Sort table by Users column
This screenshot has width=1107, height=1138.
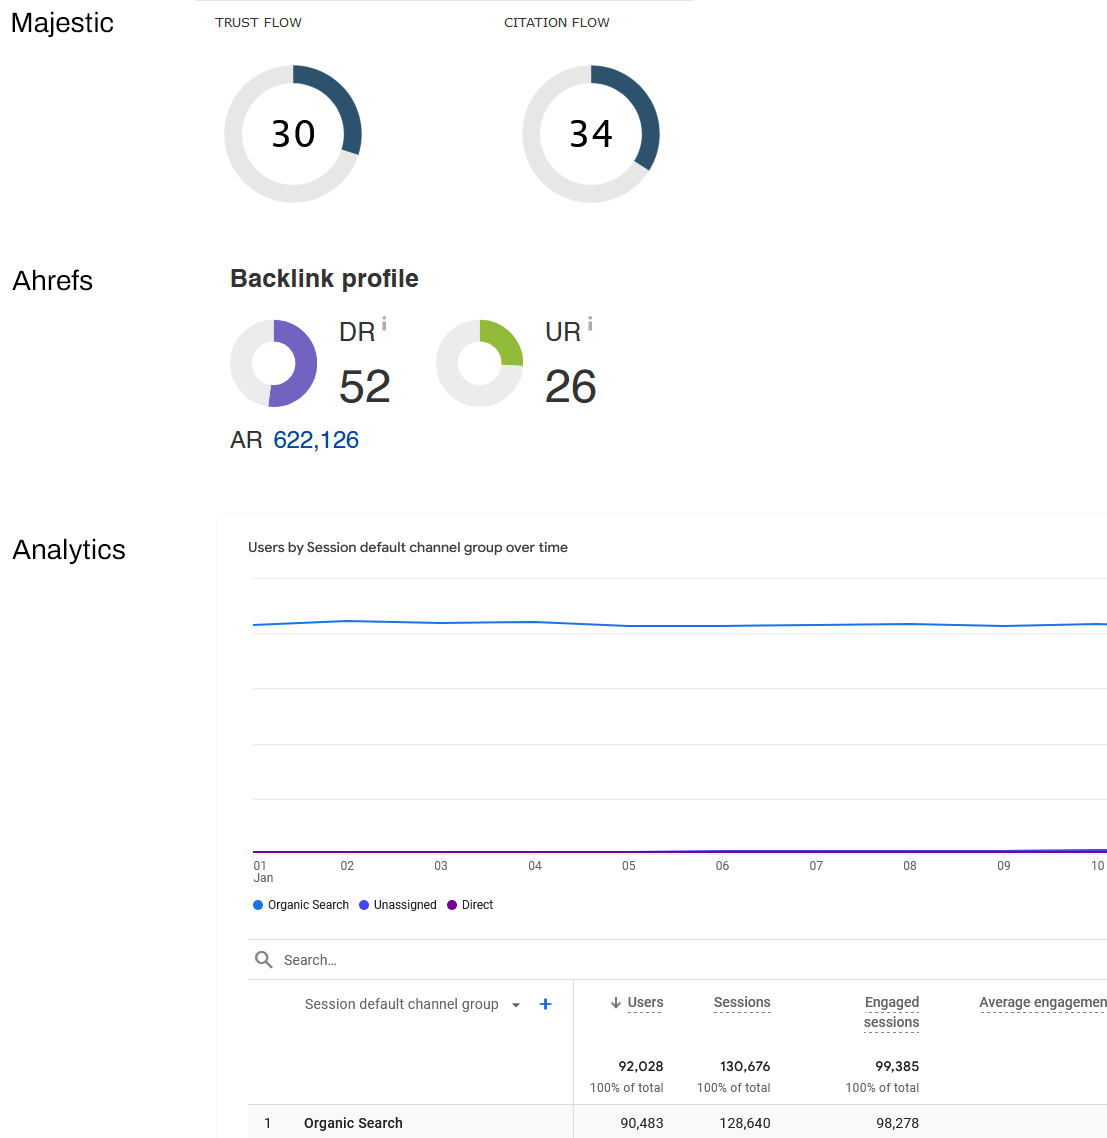click(x=645, y=1002)
